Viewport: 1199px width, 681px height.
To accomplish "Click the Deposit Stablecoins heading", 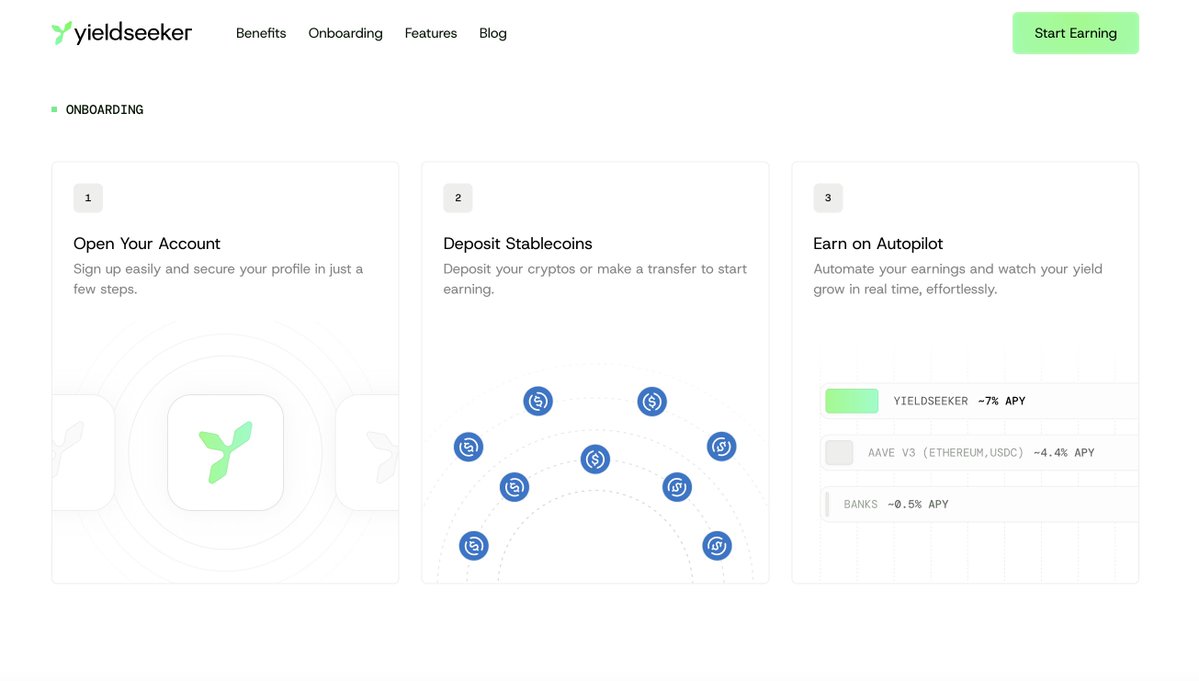I will coord(518,243).
